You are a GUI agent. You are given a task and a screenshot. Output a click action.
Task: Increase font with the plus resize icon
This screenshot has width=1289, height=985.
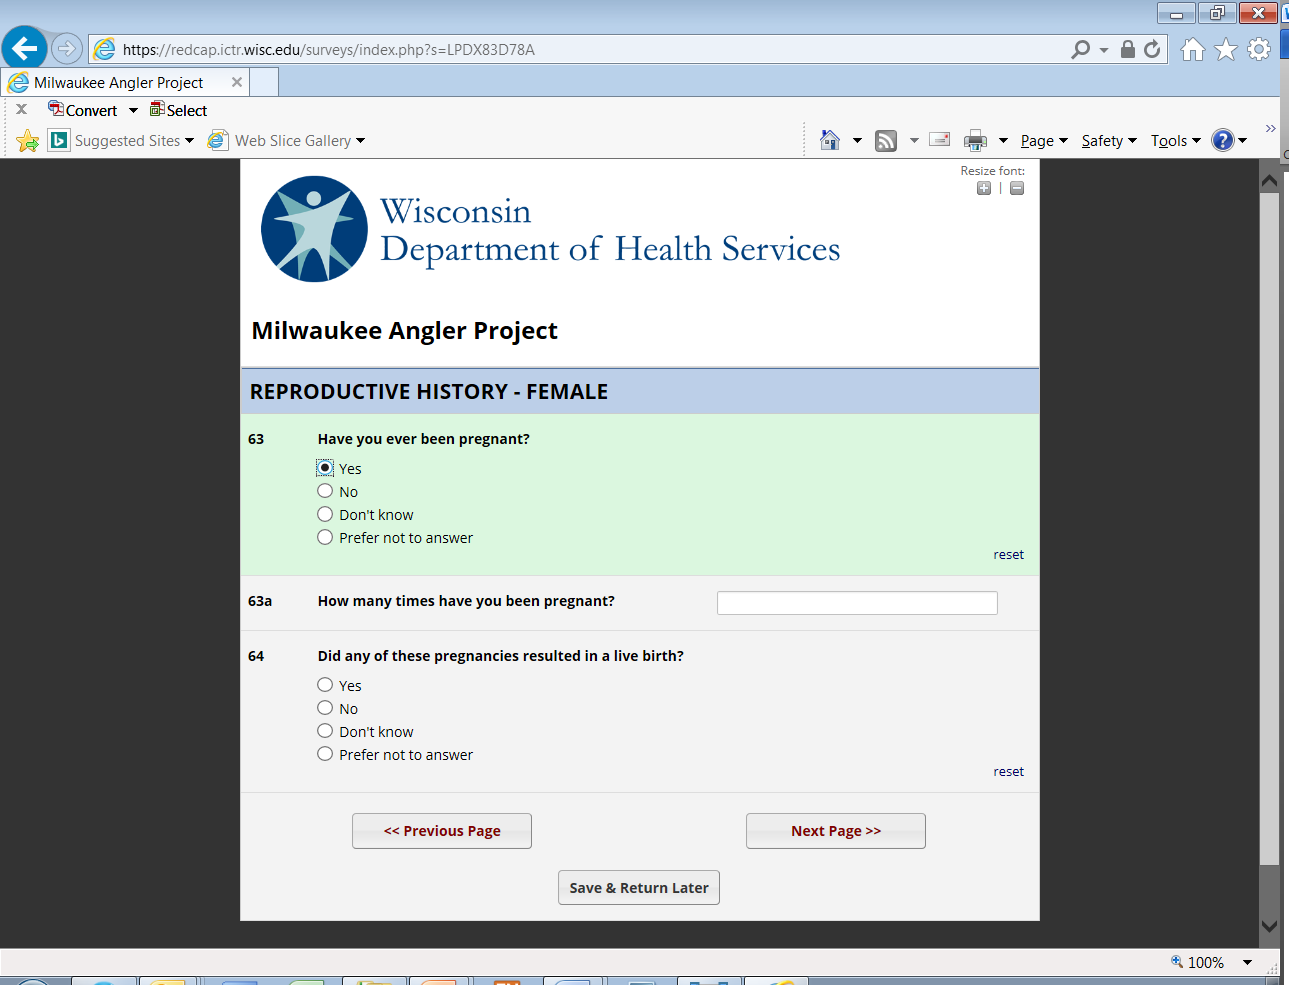[x=984, y=188]
